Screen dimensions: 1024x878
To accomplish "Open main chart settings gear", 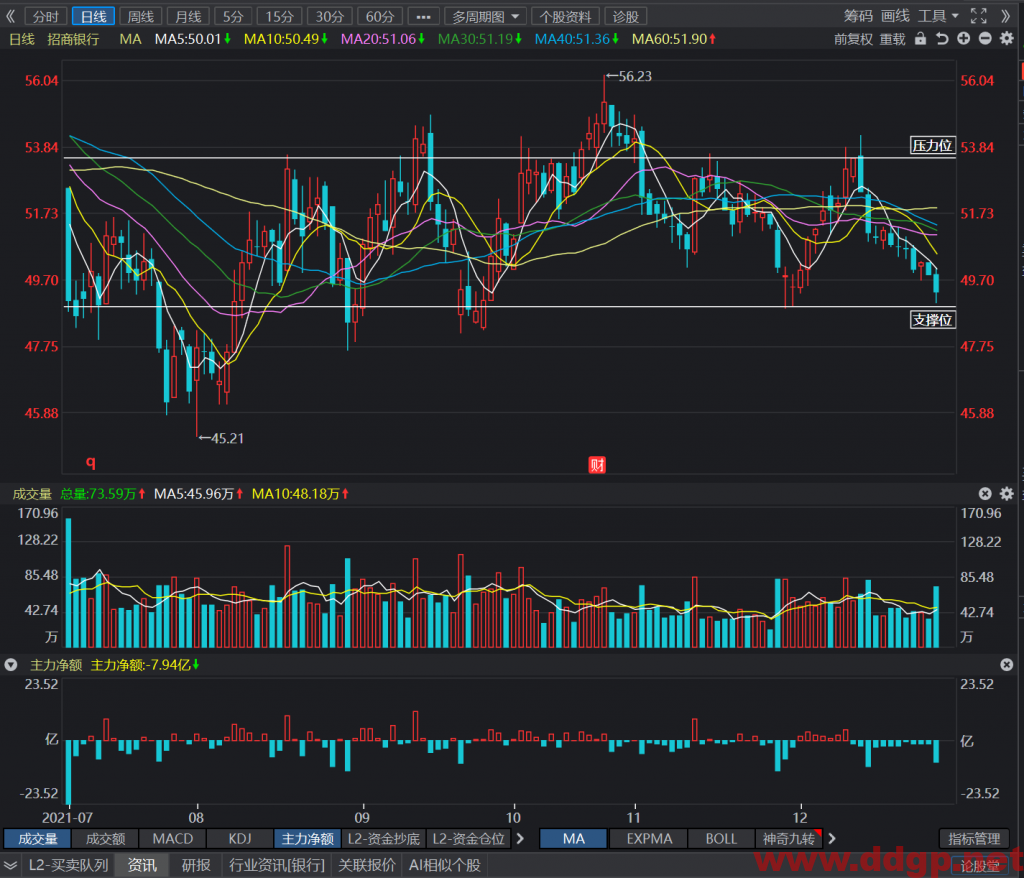I will [1007, 39].
